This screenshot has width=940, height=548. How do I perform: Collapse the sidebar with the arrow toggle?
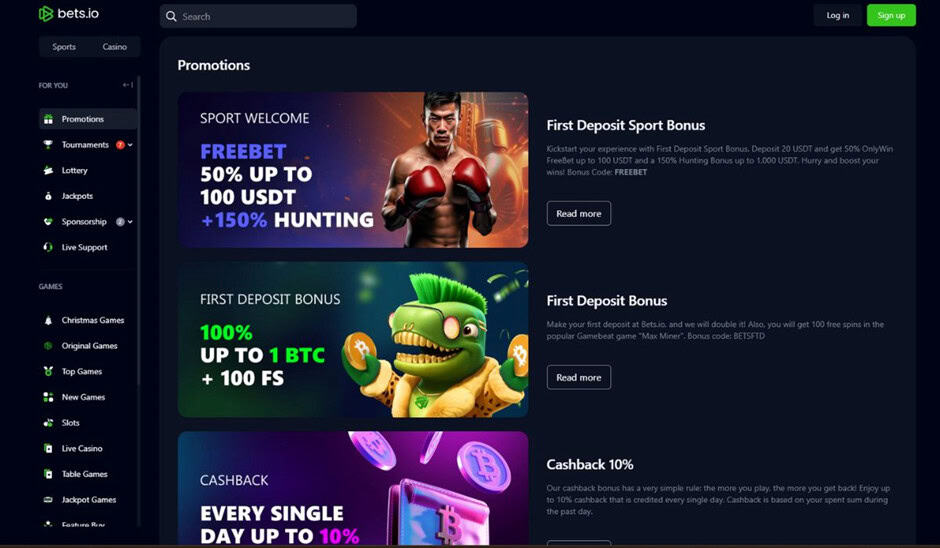[128, 85]
